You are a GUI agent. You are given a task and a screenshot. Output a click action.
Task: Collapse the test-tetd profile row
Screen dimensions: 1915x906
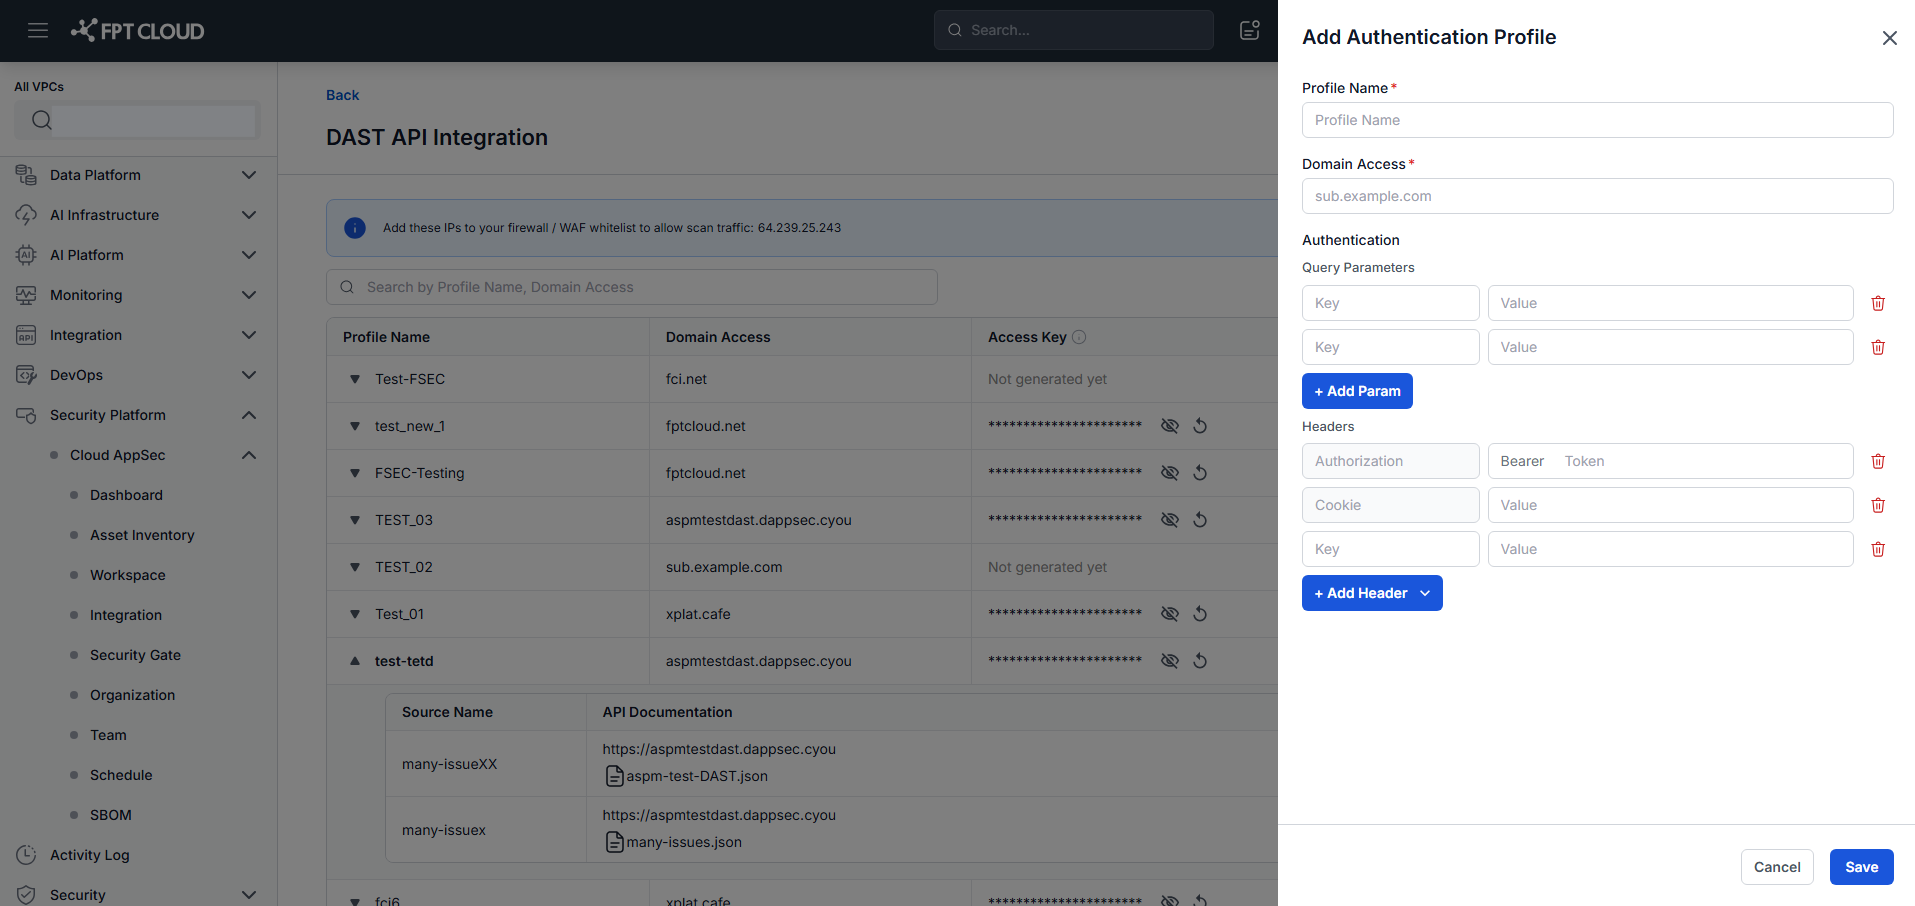(355, 661)
